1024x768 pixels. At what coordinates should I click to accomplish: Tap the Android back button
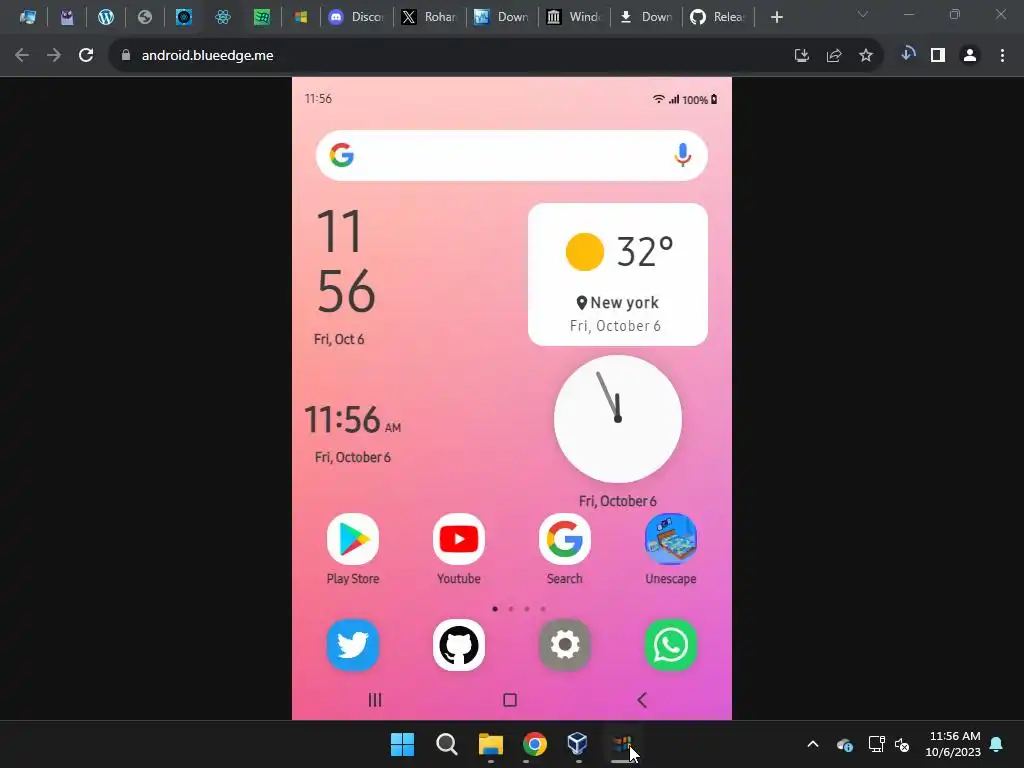coord(642,700)
